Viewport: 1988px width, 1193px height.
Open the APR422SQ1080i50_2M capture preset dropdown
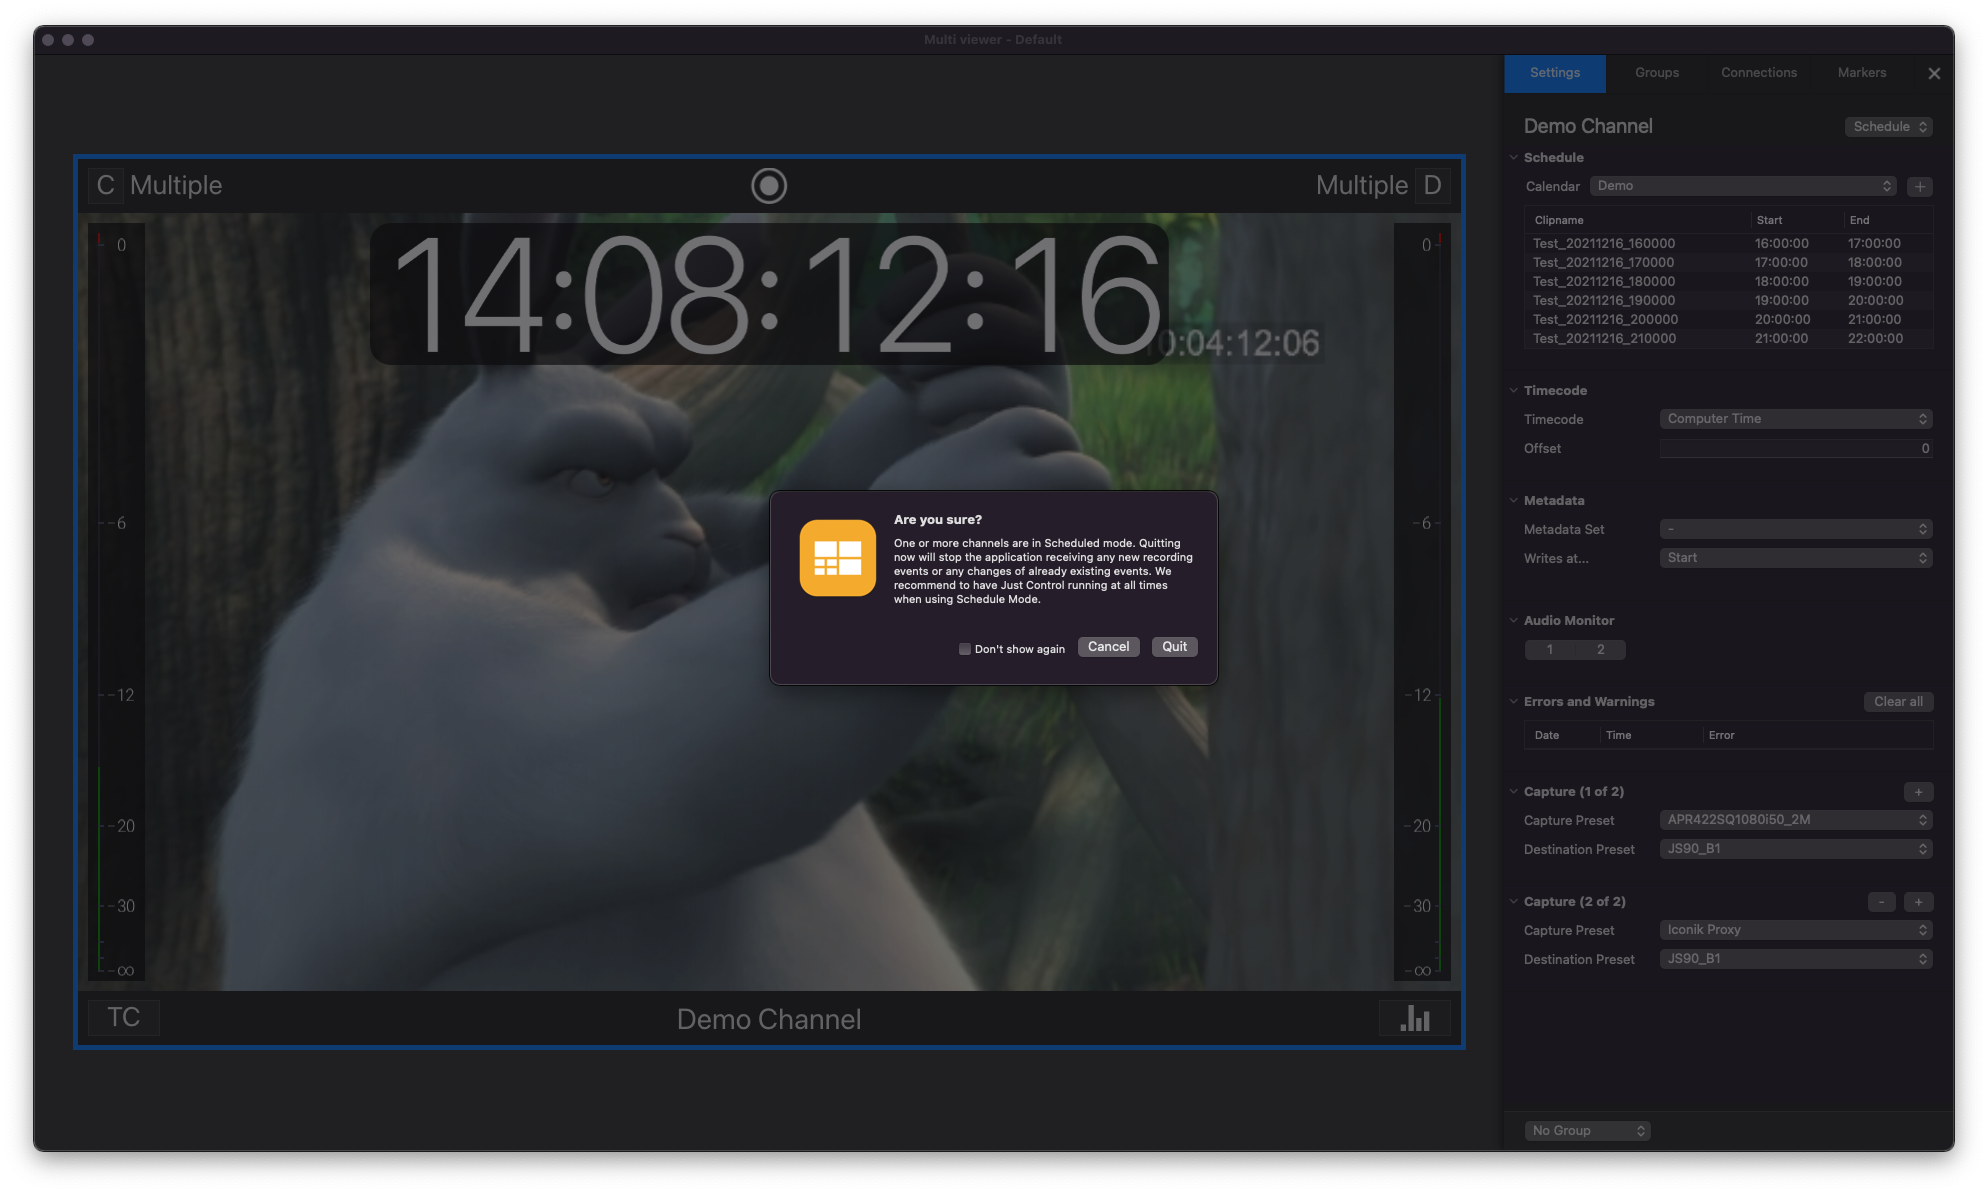pyautogui.click(x=1796, y=820)
